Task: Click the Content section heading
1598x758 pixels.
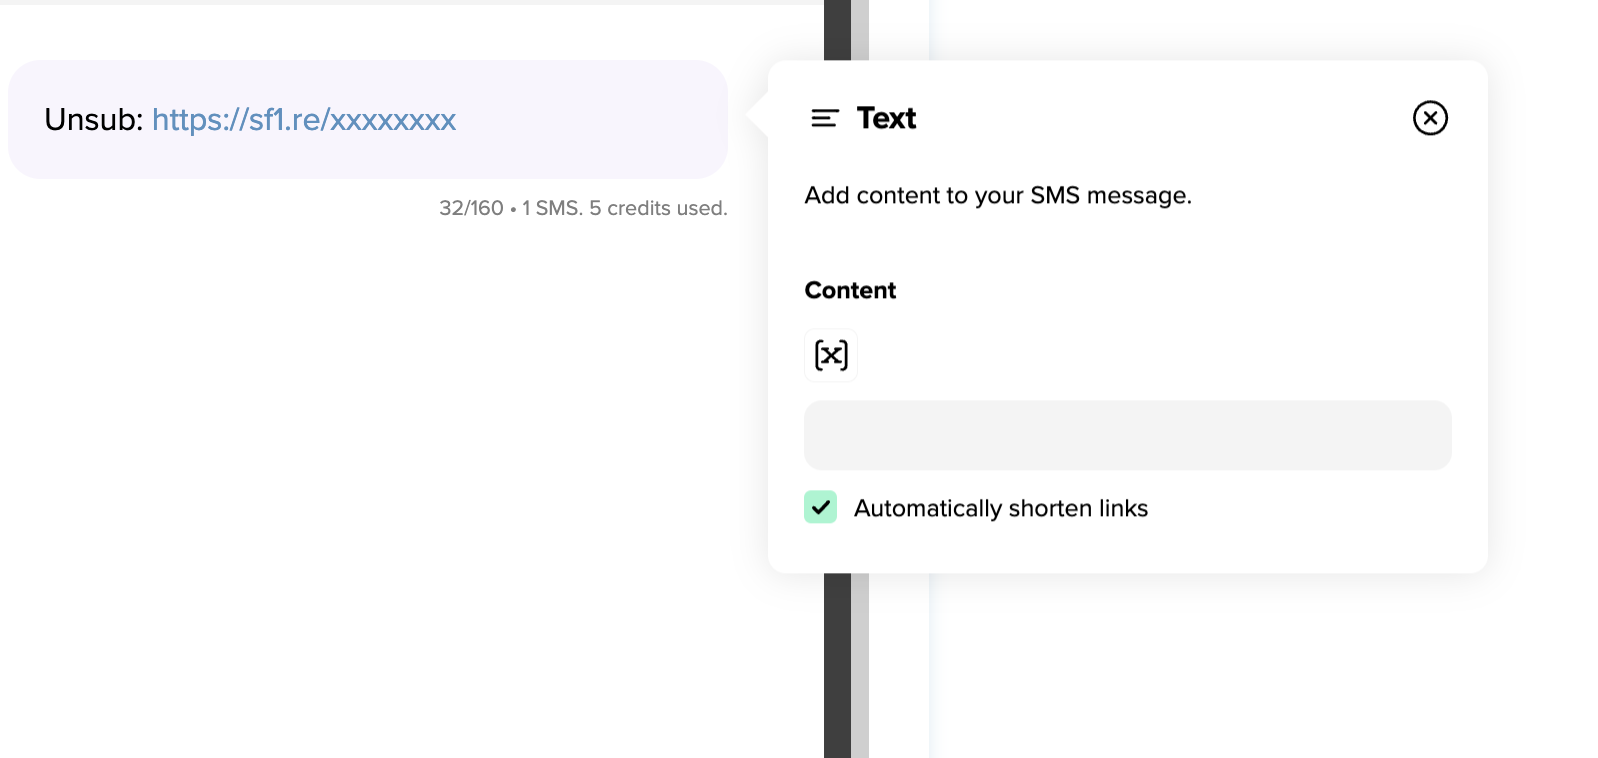Action: [849, 290]
